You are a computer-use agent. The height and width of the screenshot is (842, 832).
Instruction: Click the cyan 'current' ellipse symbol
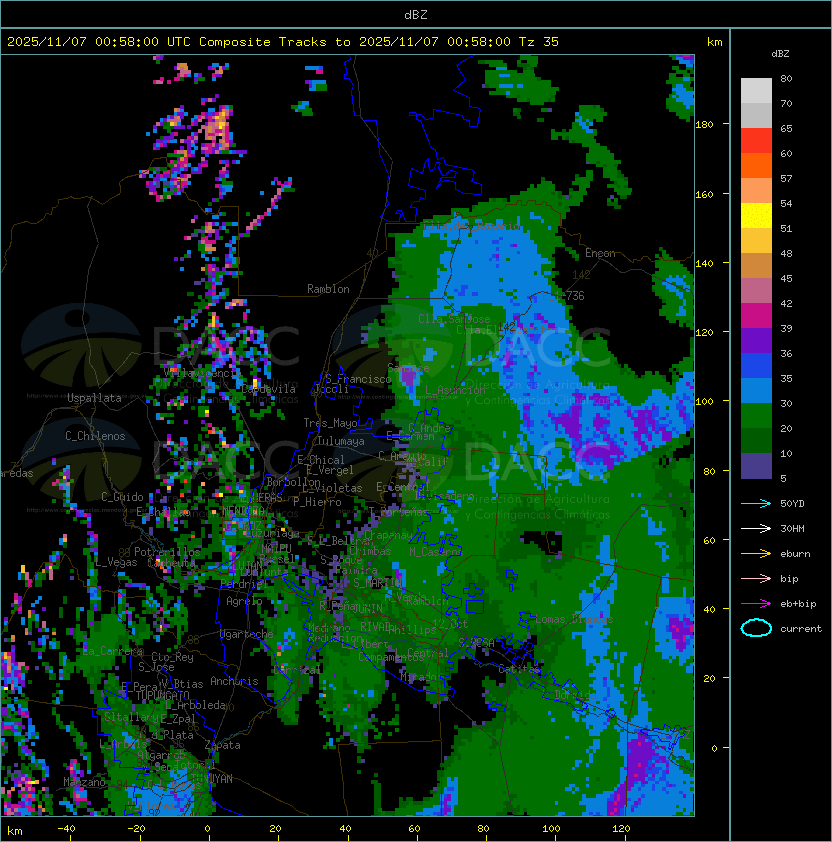tap(756, 628)
